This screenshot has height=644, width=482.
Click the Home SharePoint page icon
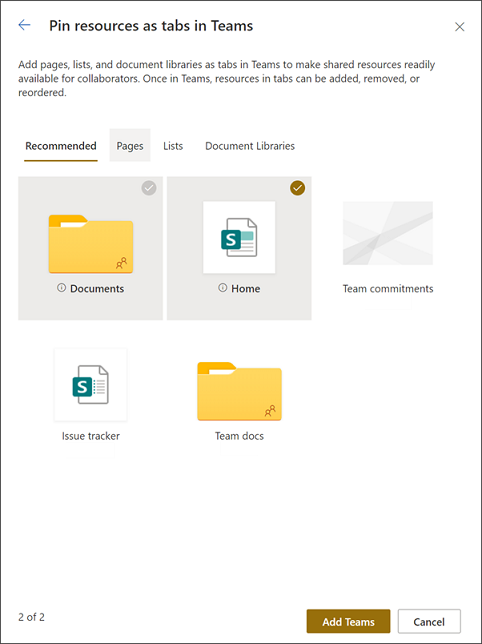coord(239,237)
